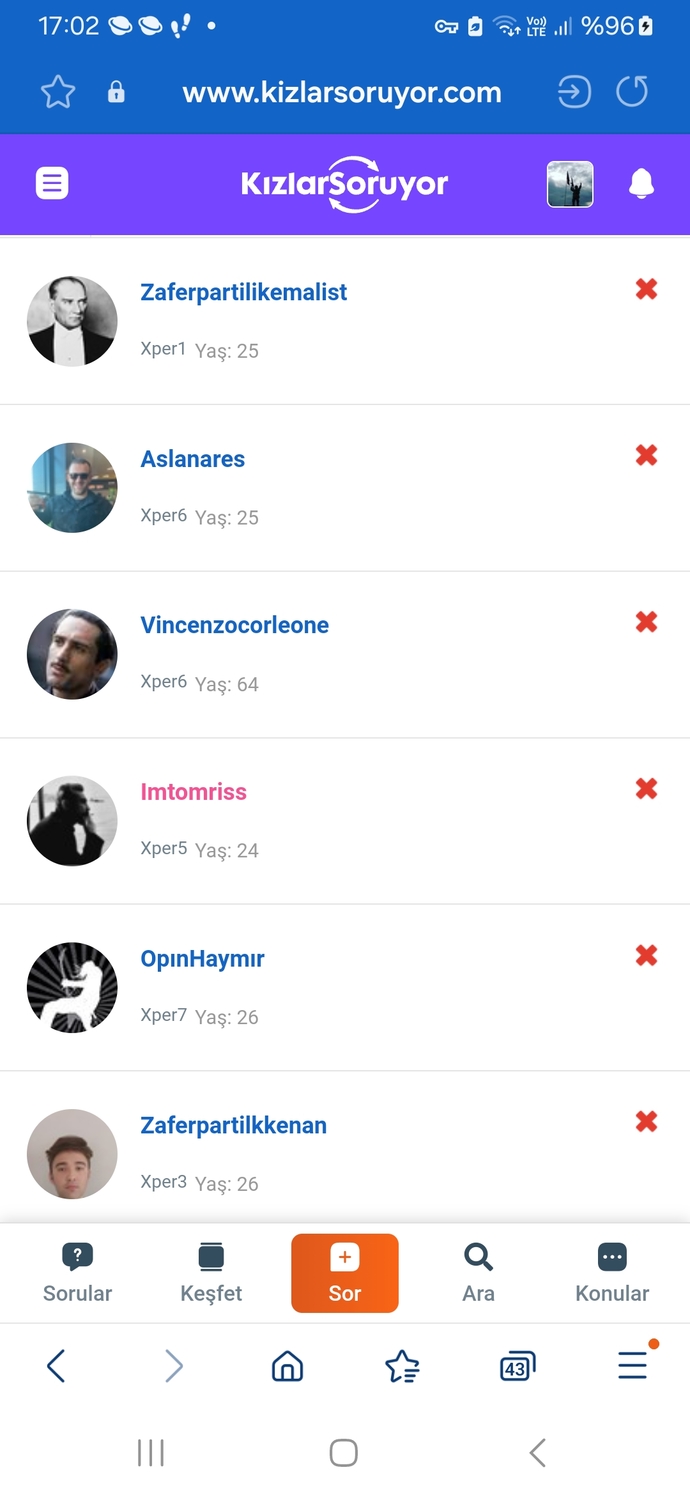Open the Vincenzocorleone profile link
The height and width of the screenshot is (1495, 690).
(235, 625)
